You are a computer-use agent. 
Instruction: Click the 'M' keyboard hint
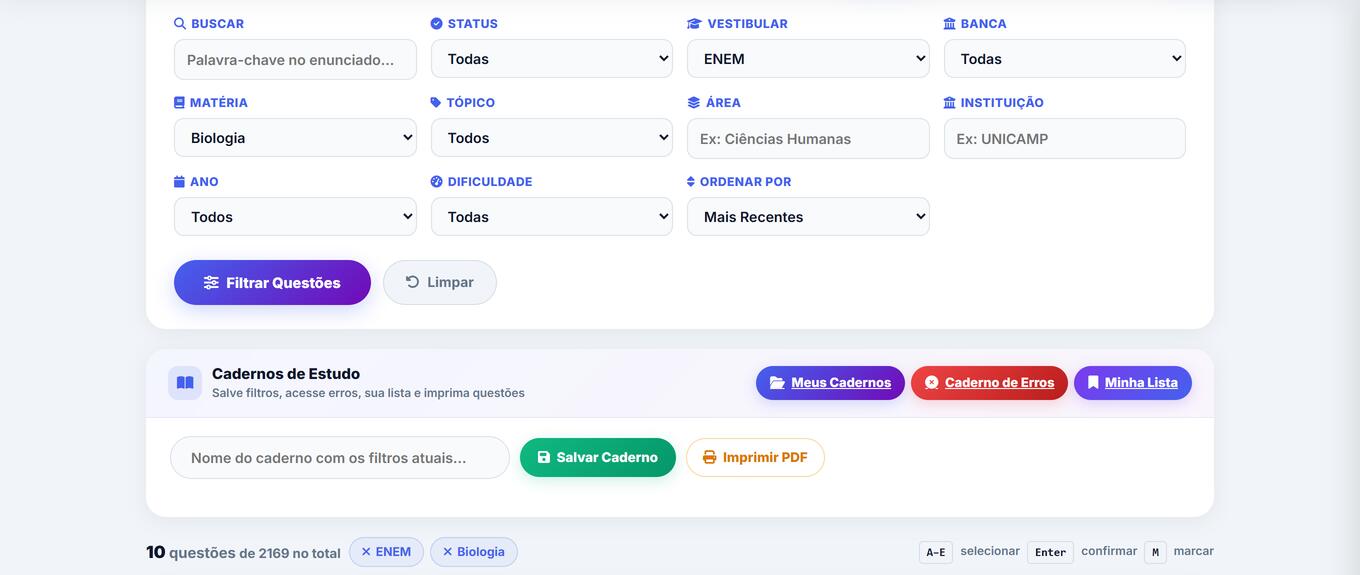[x=1155, y=552]
